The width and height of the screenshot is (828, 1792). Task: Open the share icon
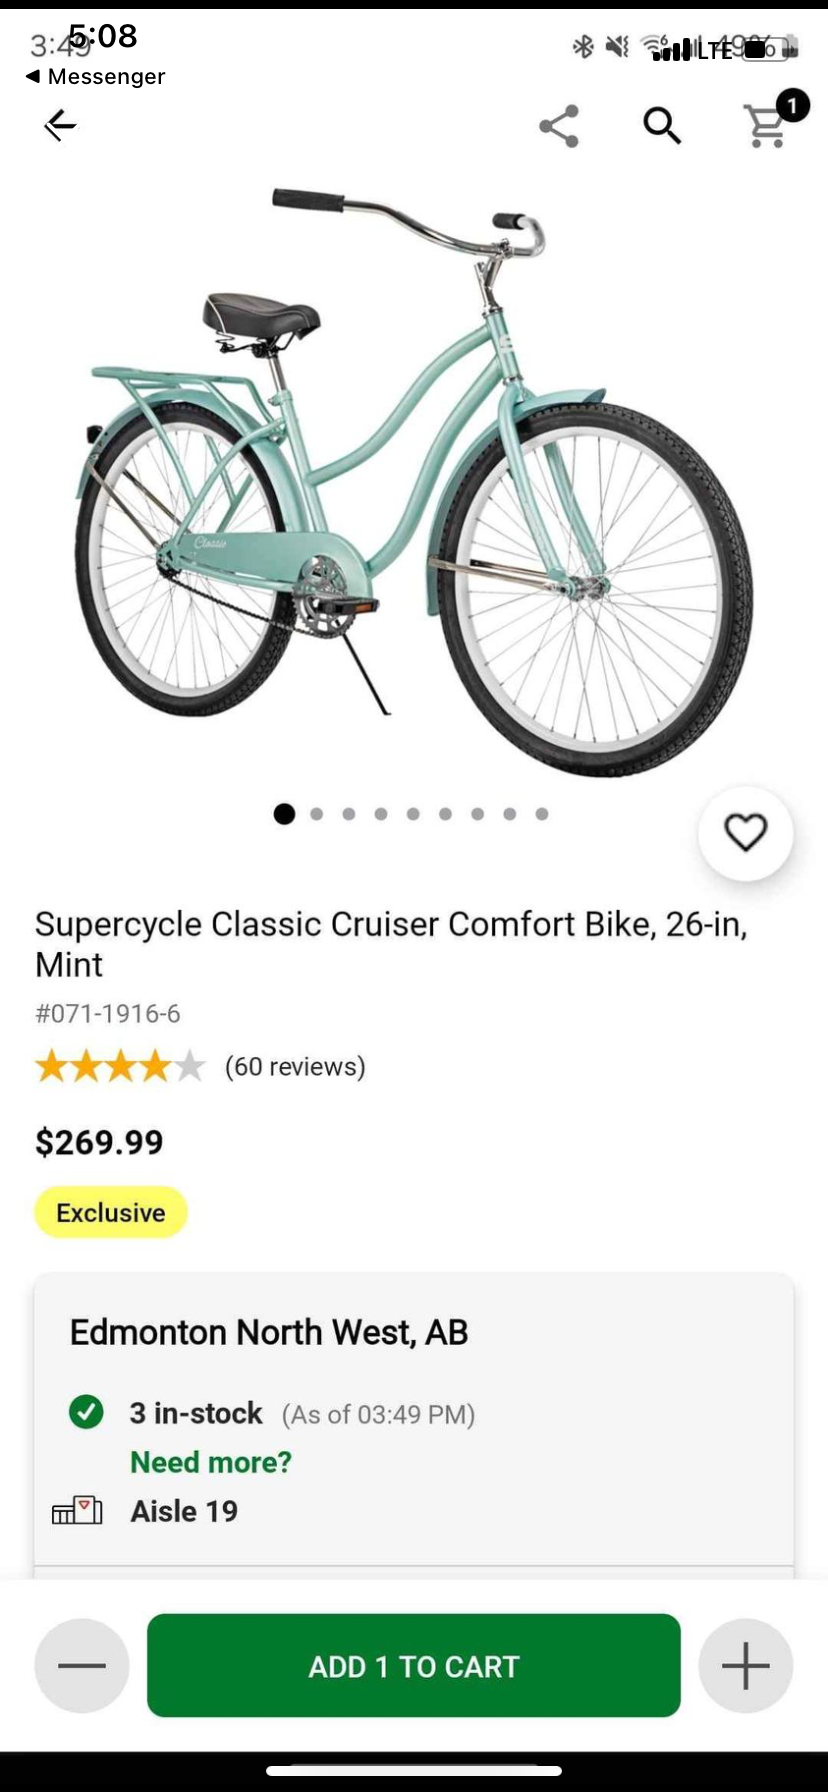click(559, 126)
